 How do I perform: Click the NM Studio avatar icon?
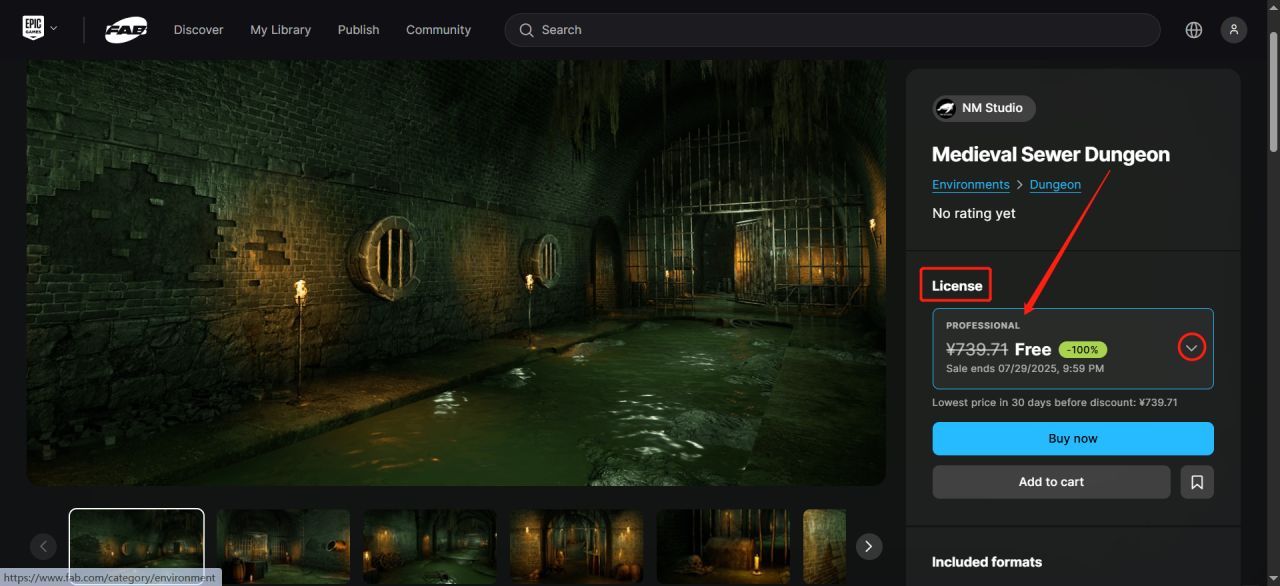tap(946, 108)
